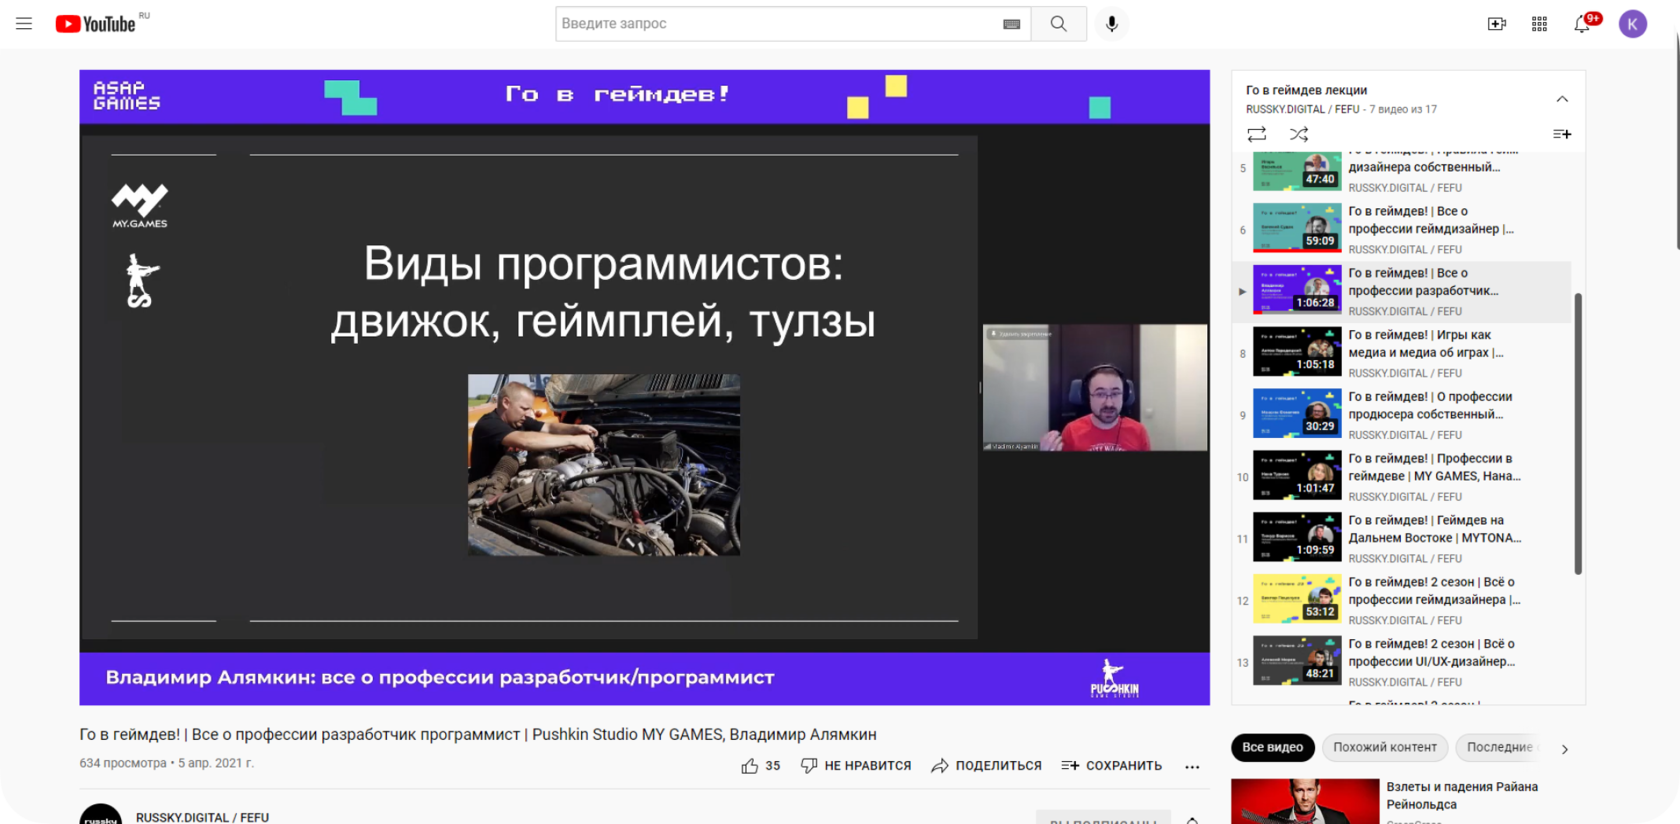Open the YouTube apps grid

pos(1539,24)
